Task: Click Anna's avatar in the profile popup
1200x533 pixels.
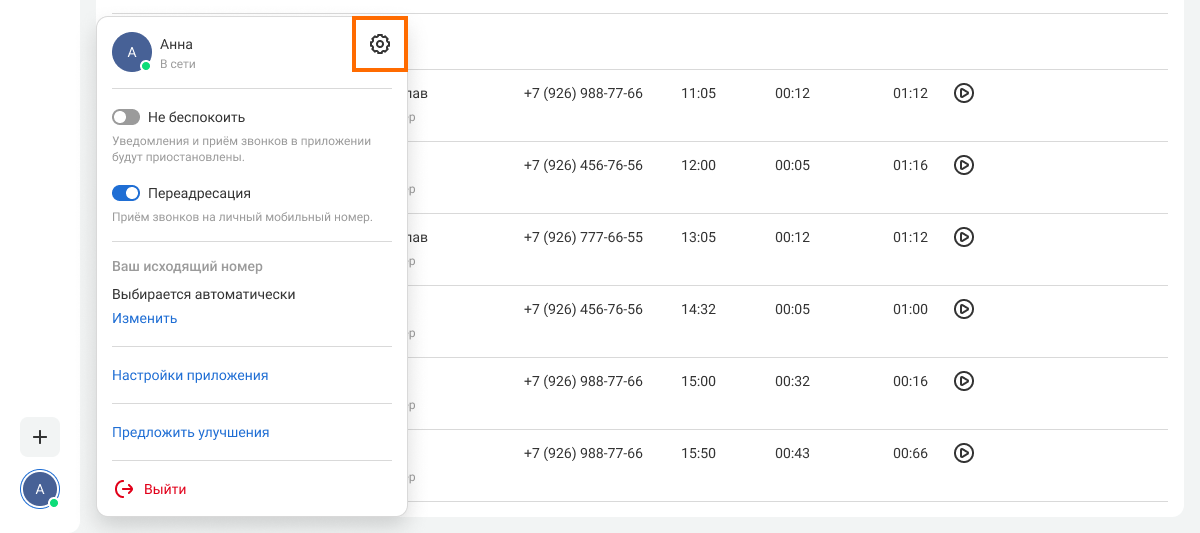Action: 132,52
